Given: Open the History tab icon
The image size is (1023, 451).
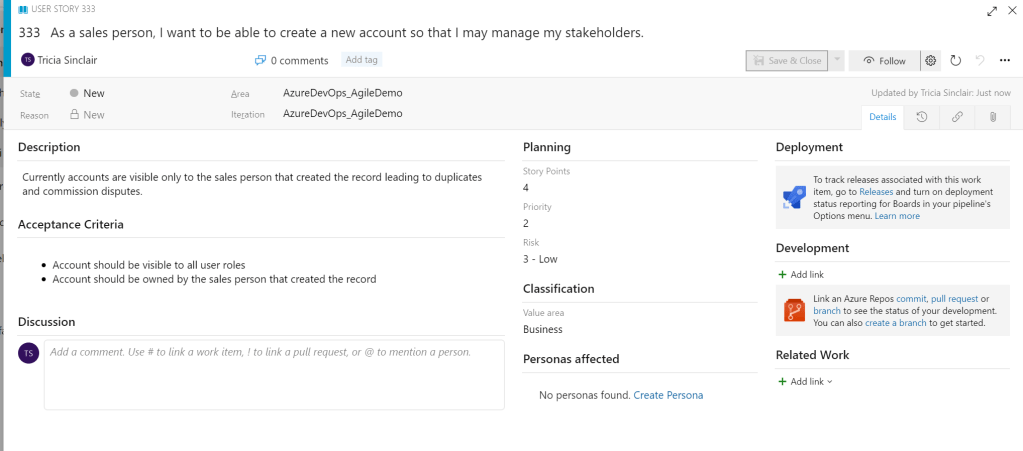Looking at the screenshot, I should click(921, 117).
